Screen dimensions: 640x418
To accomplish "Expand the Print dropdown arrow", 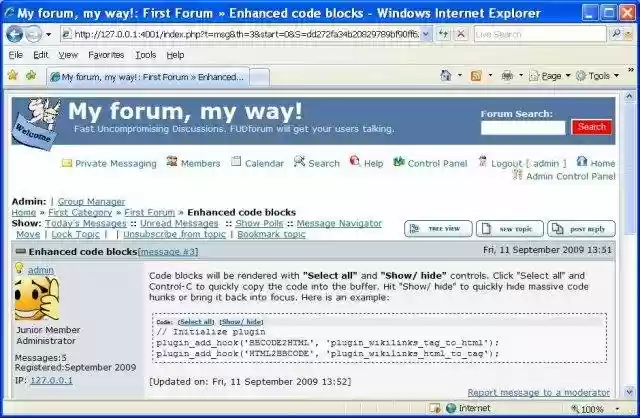I will (x=521, y=76).
